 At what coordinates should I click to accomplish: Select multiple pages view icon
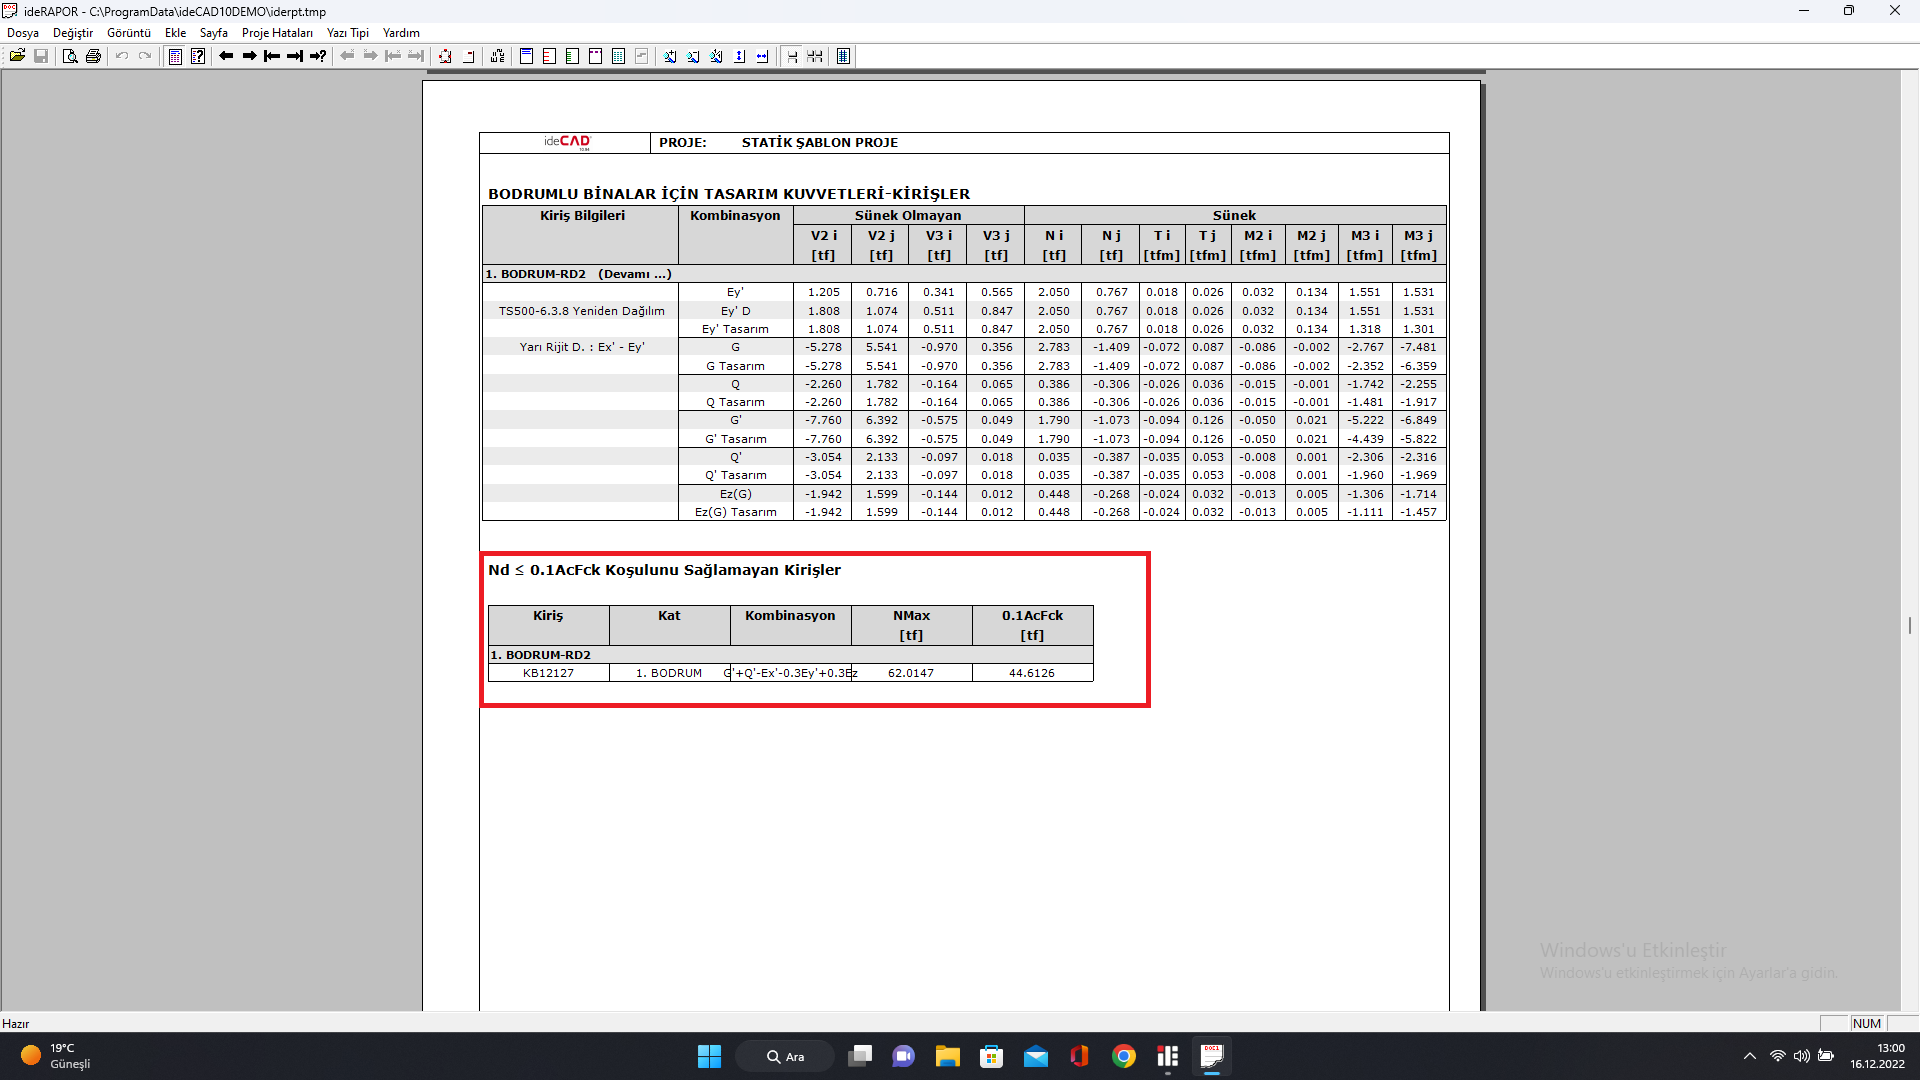pyautogui.click(x=815, y=56)
